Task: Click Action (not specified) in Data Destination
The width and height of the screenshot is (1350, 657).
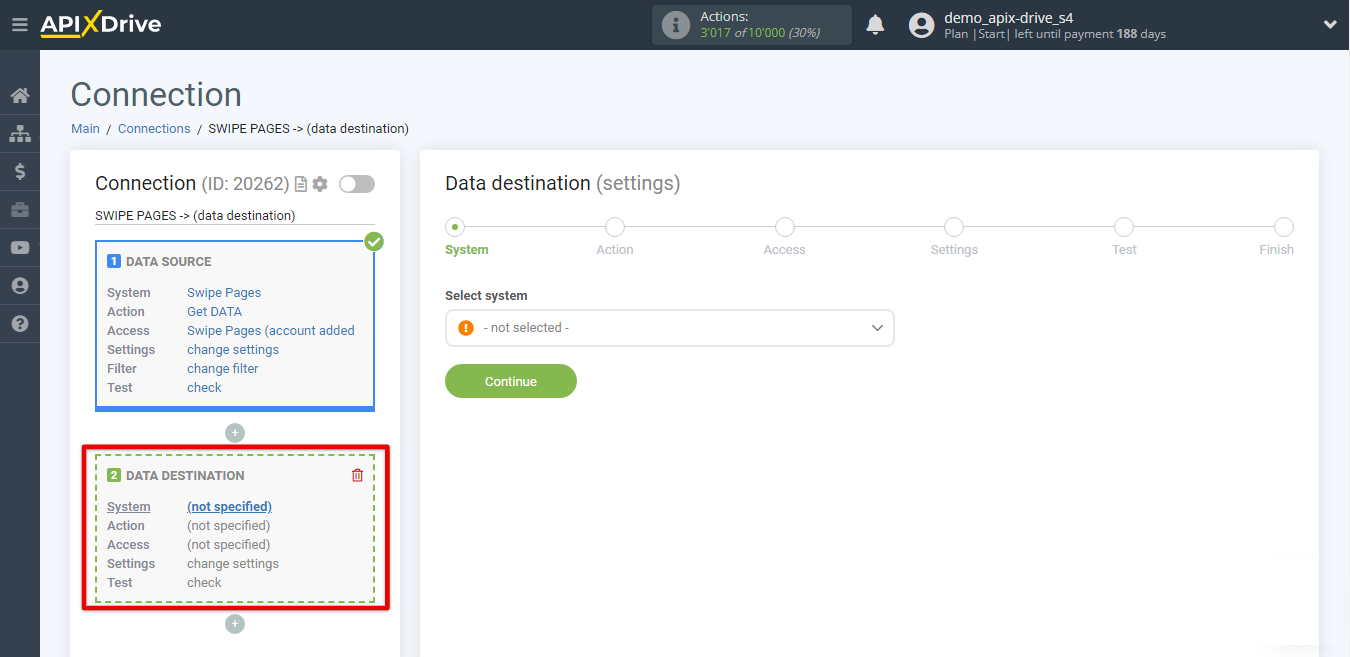Action: [x=228, y=526]
